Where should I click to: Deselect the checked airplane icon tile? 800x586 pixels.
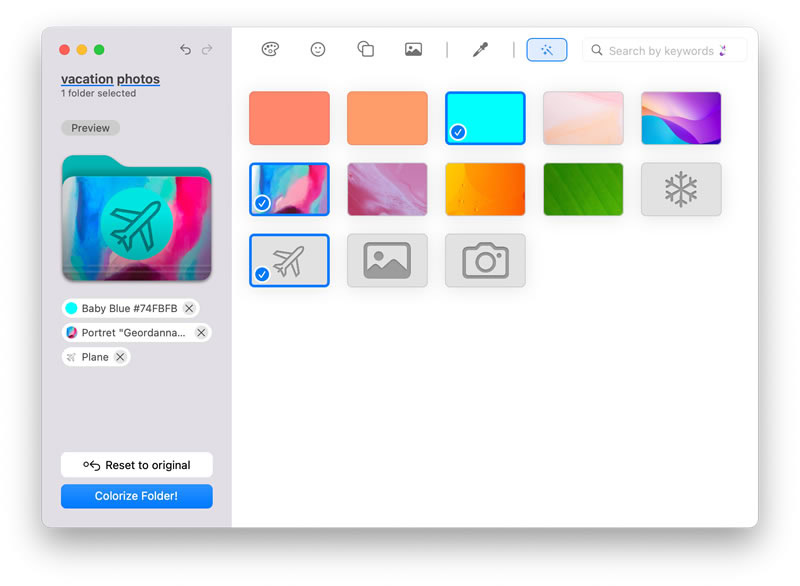[x=289, y=261]
